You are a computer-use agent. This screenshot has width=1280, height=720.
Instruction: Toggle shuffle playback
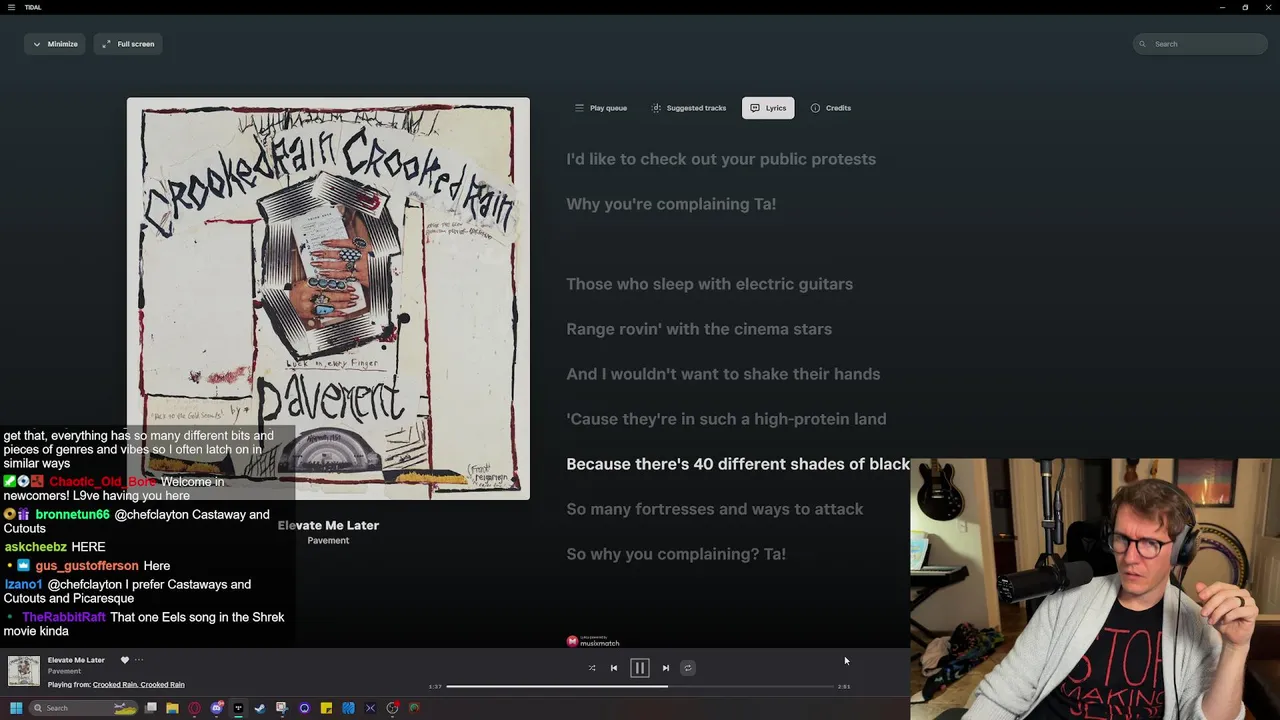pyautogui.click(x=592, y=668)
